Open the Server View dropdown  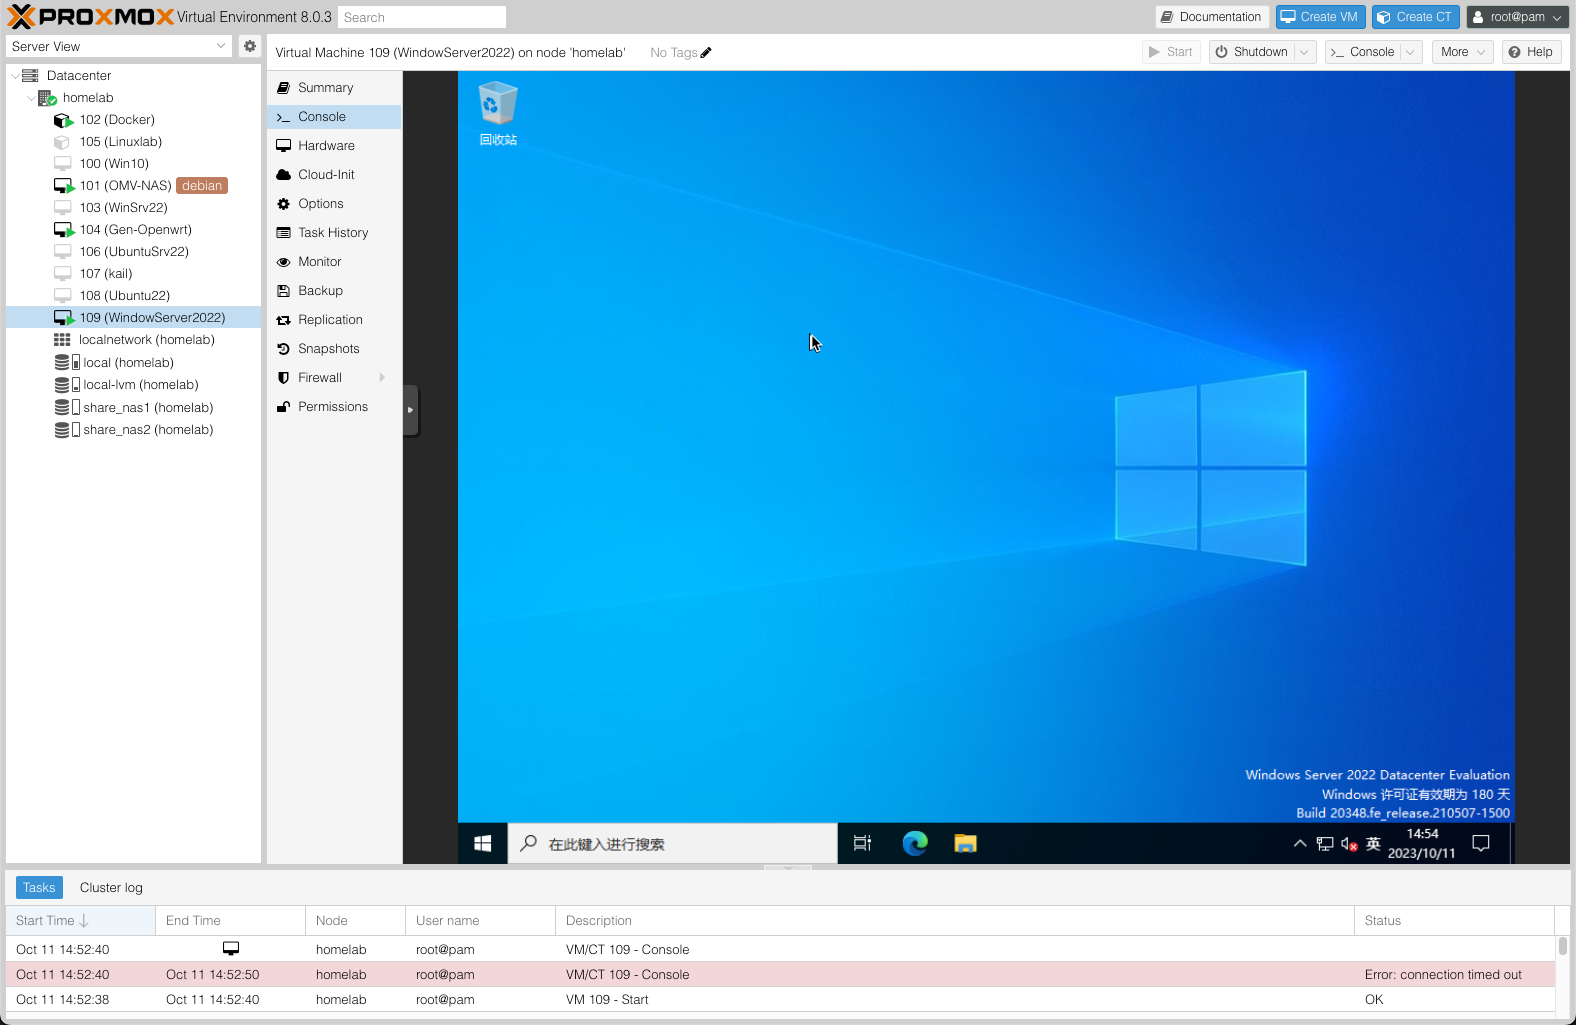(x=221, y=46)
